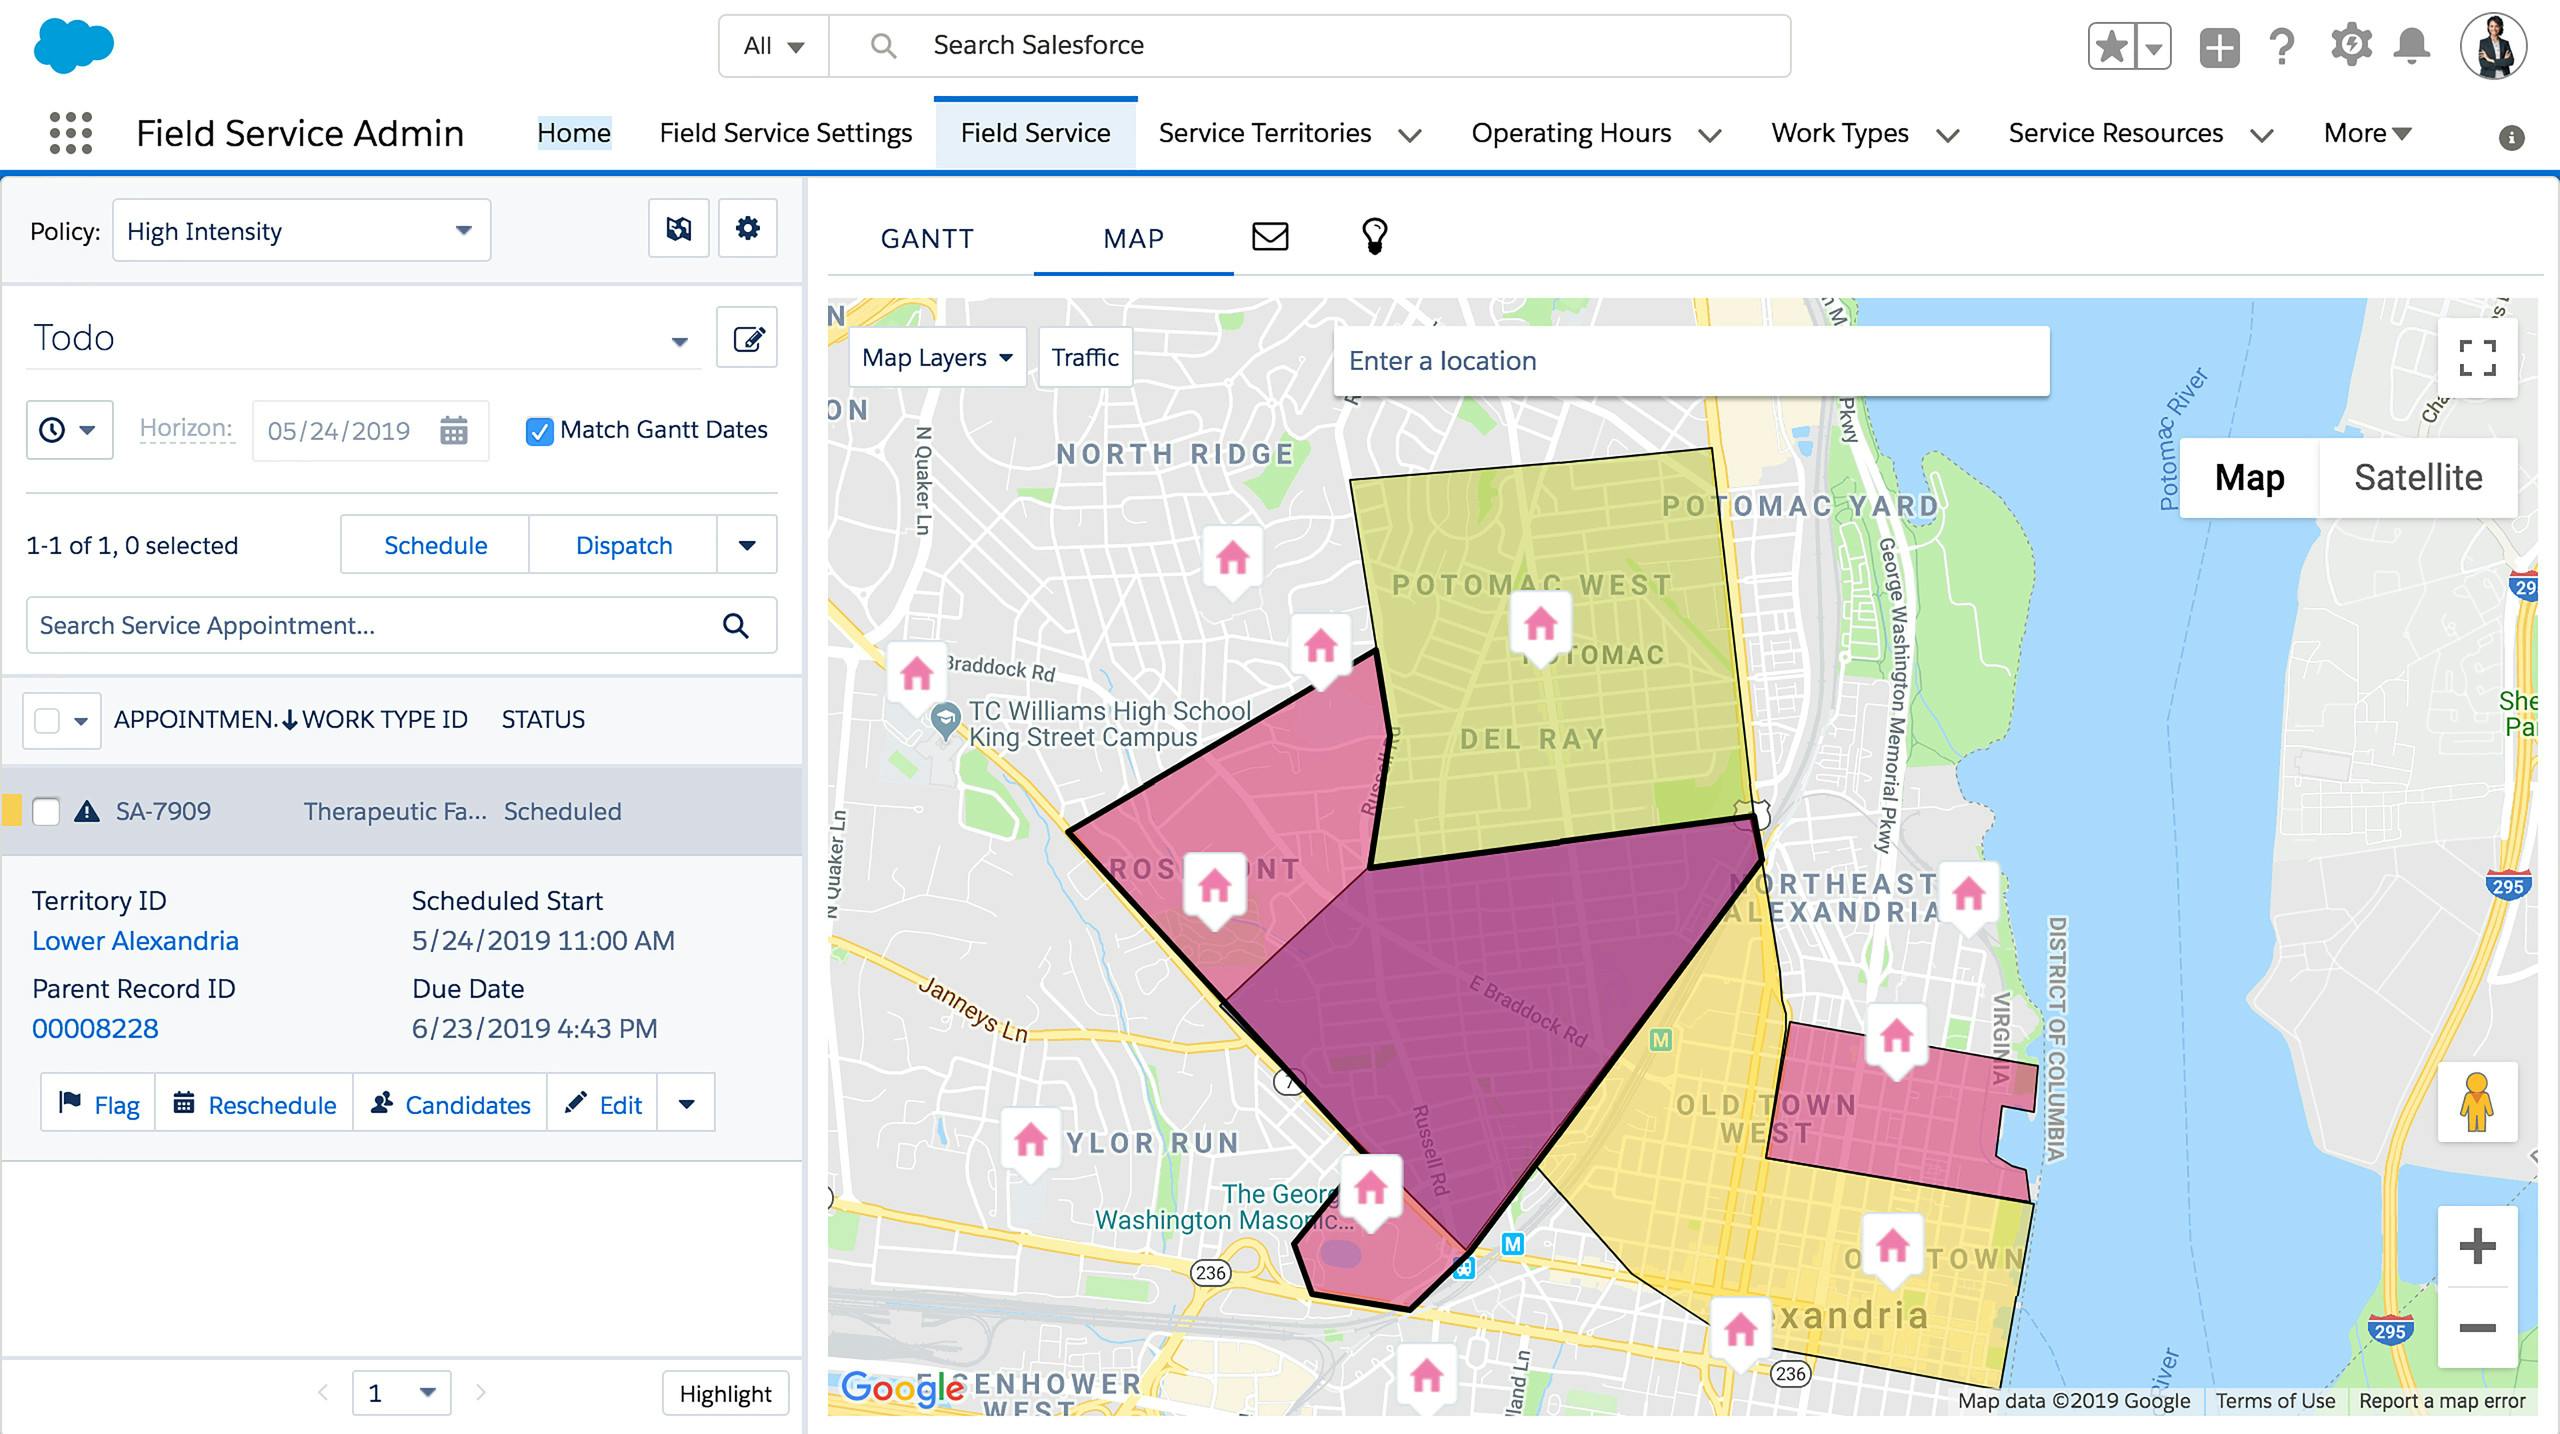
Task: Click the MAP tab to view map
Action: pos(1132,234)
